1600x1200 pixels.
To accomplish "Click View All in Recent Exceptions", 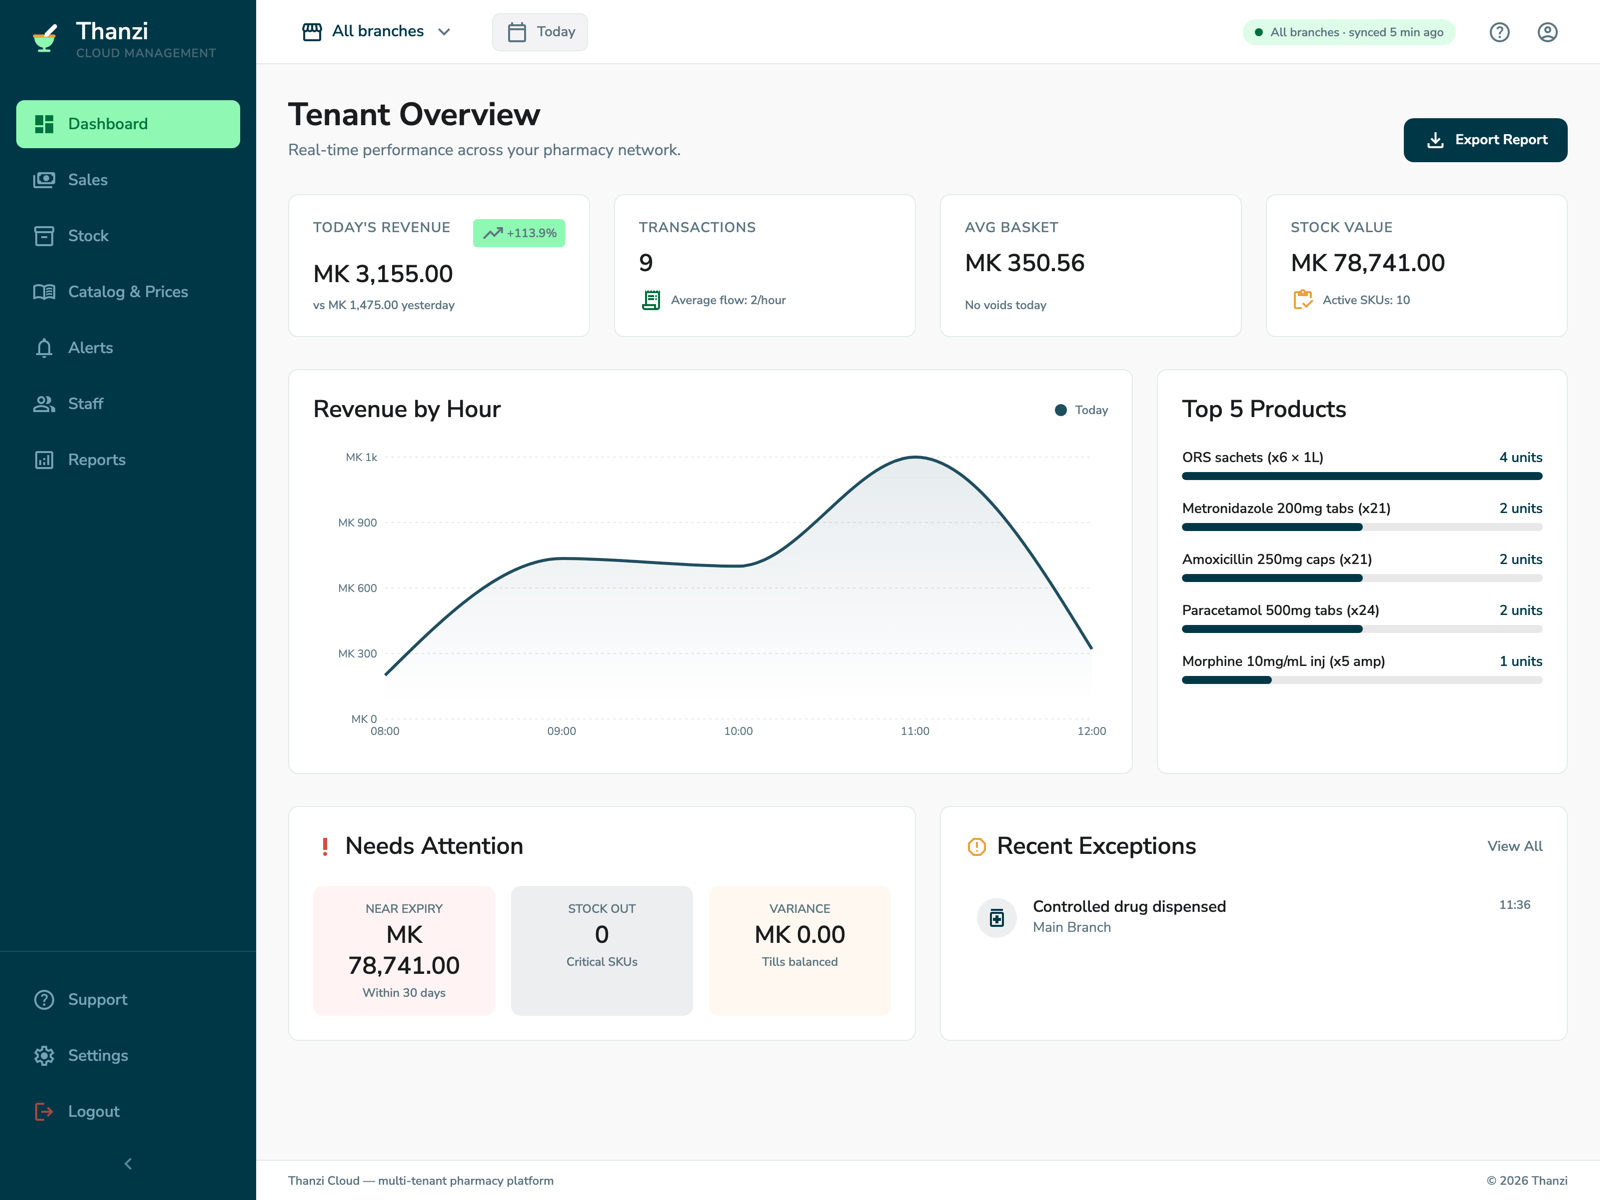I will (1515, 846).
